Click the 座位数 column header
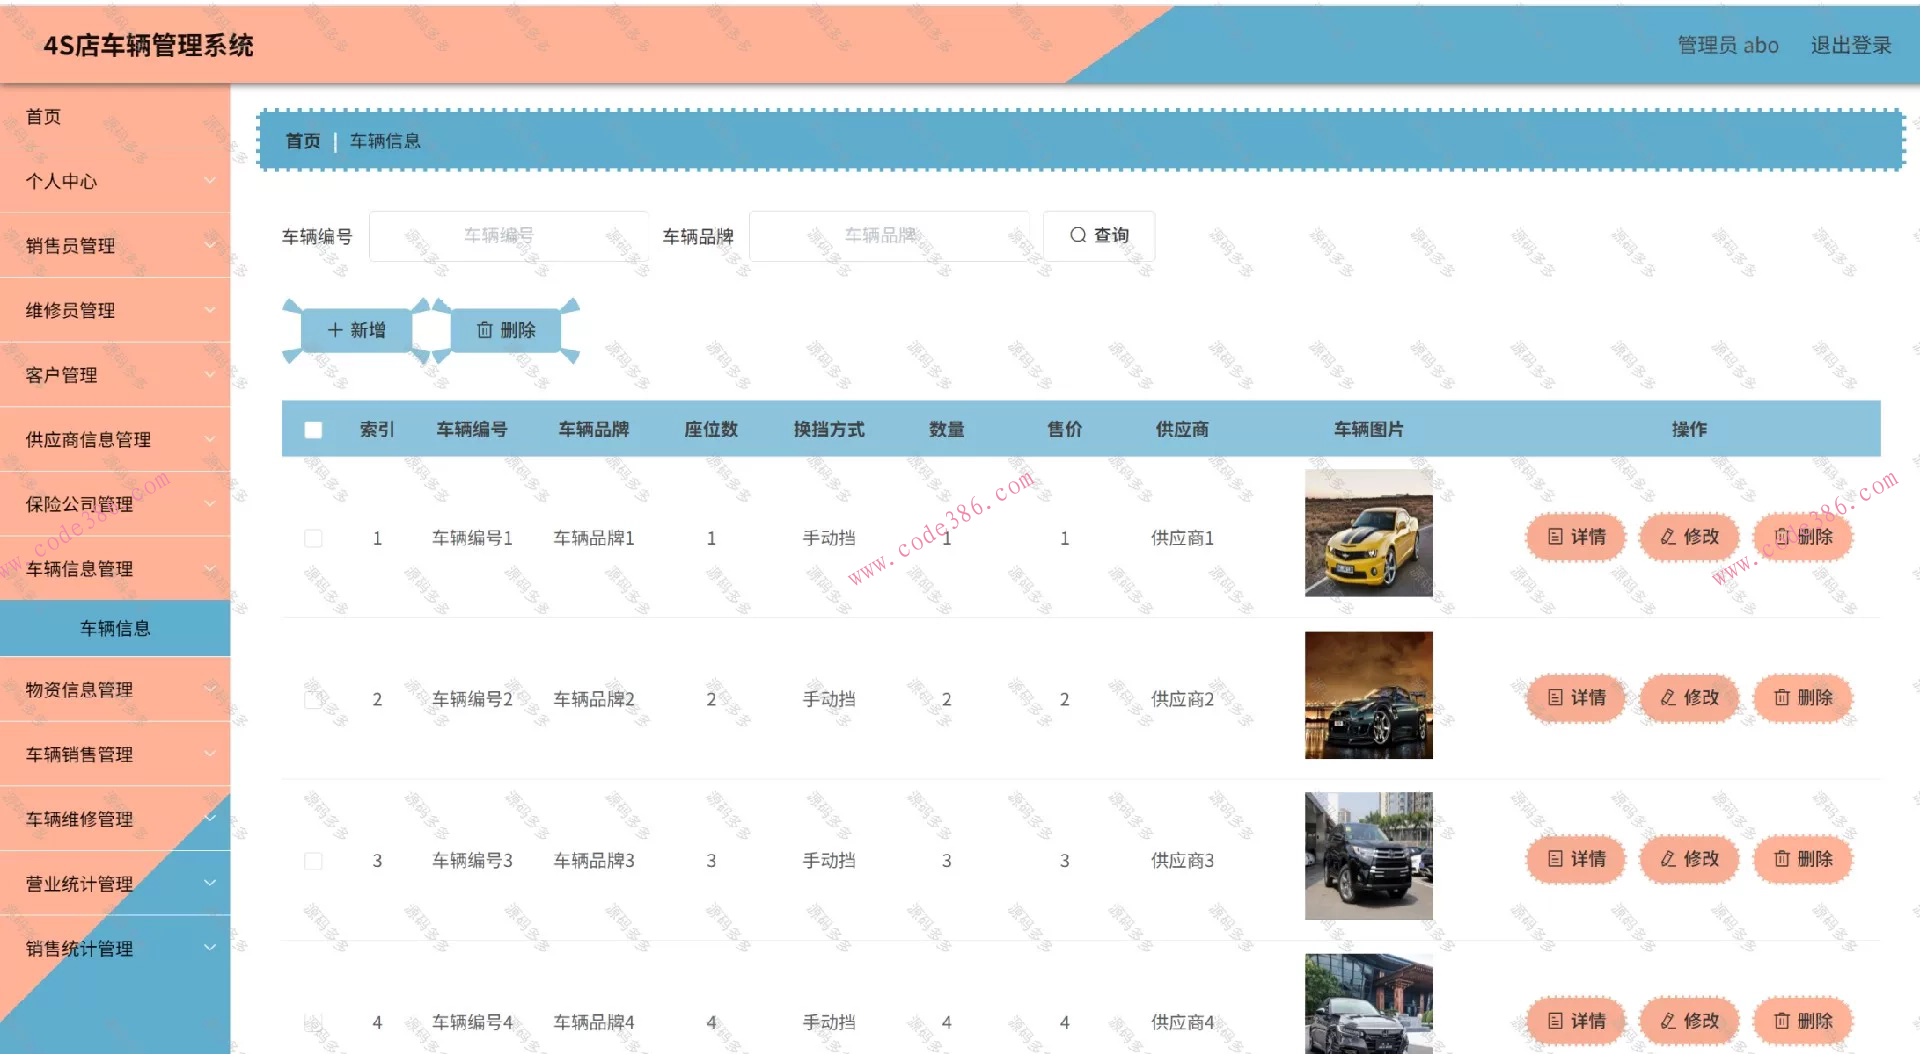 click(711, 429)
